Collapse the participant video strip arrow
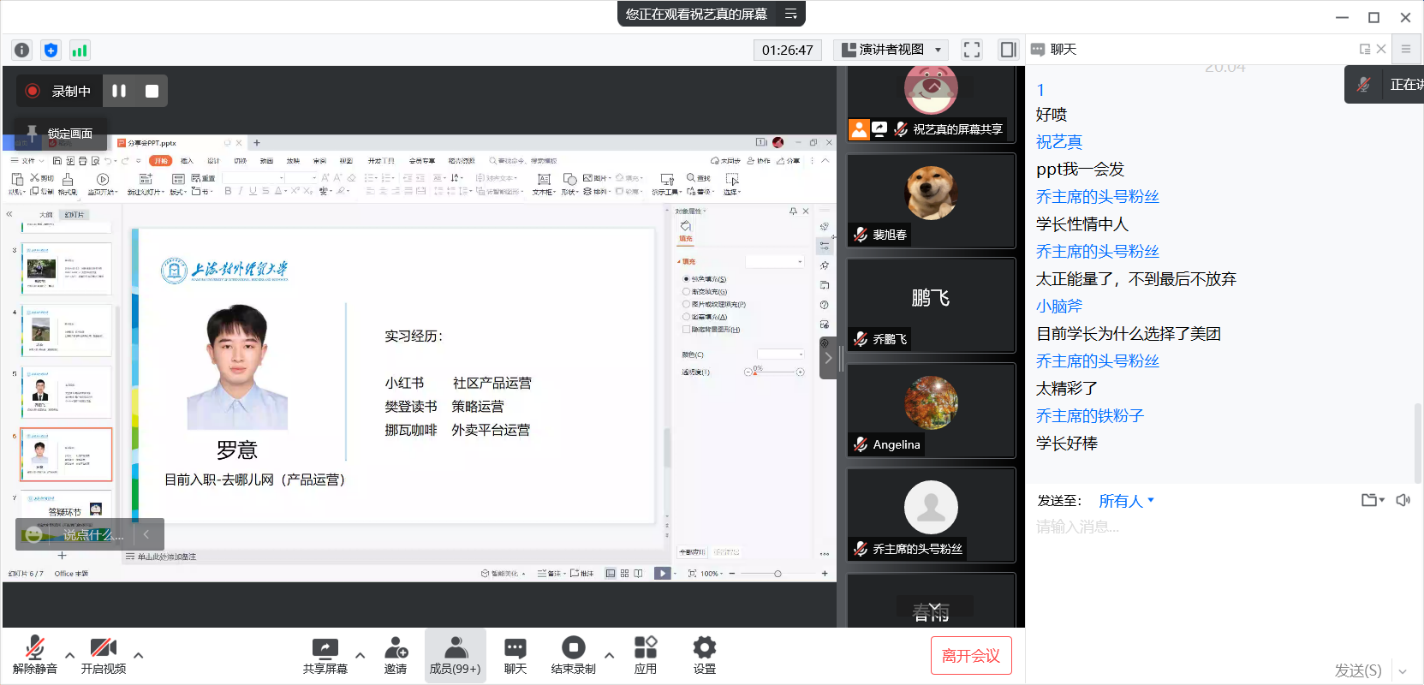The width and height of the screenshot is (1424, 685). pos(828,358)
